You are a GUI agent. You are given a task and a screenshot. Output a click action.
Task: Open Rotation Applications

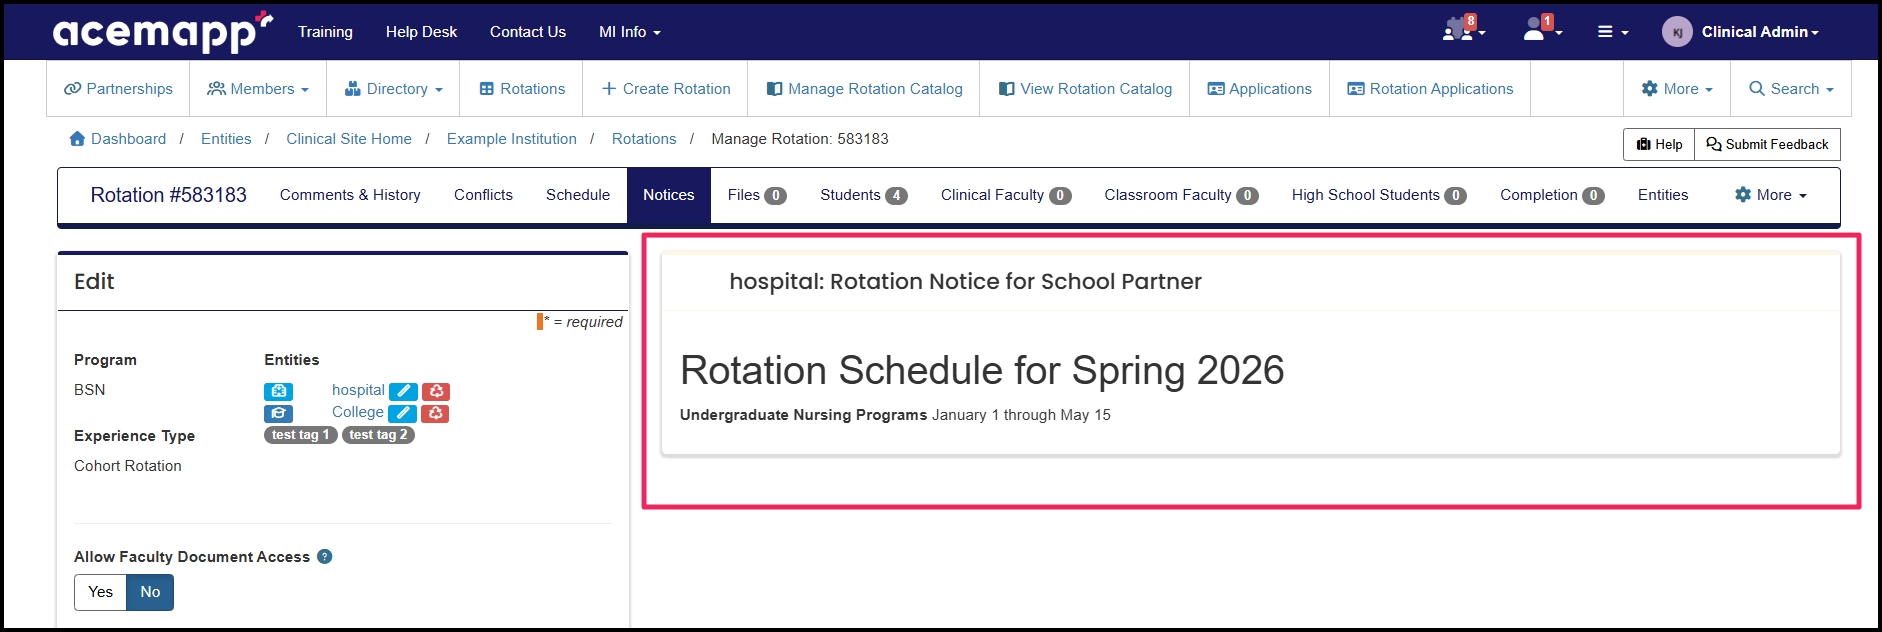coord(1430,89)
